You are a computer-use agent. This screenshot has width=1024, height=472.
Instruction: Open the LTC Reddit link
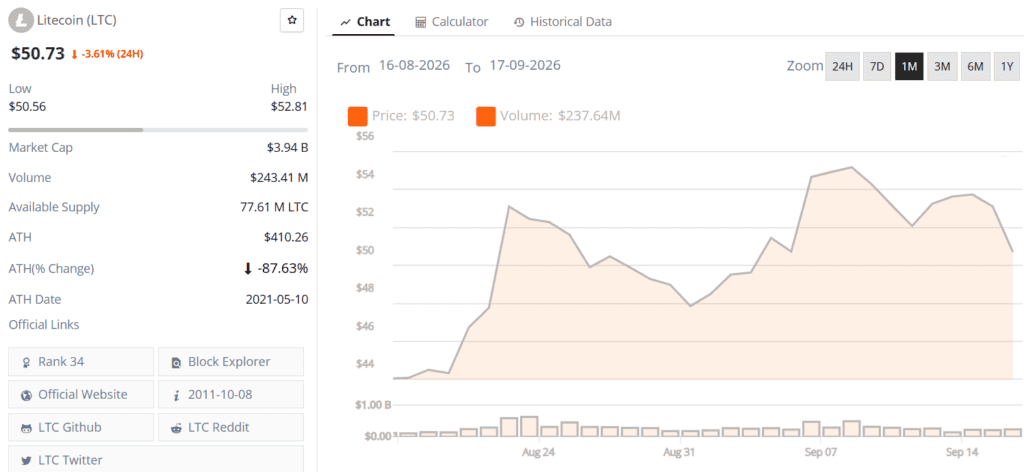[231, 428]
